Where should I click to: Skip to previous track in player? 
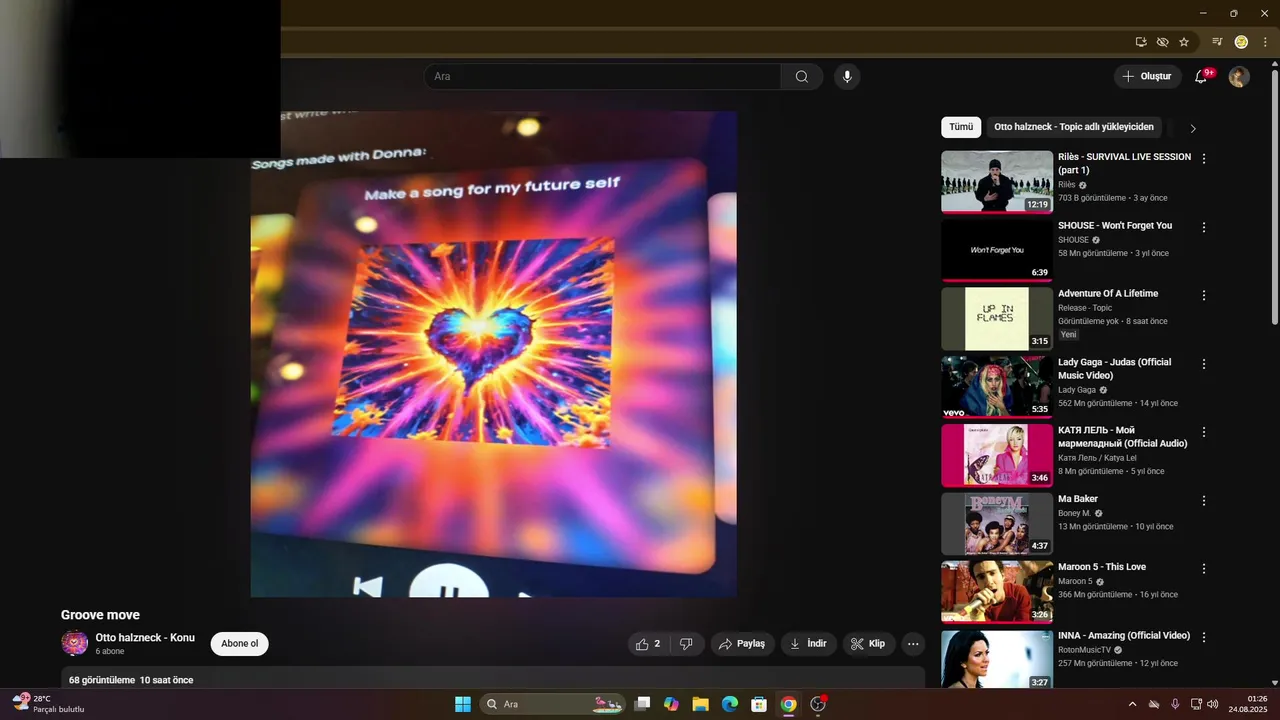pyautogui.click(x=368, y=587)
